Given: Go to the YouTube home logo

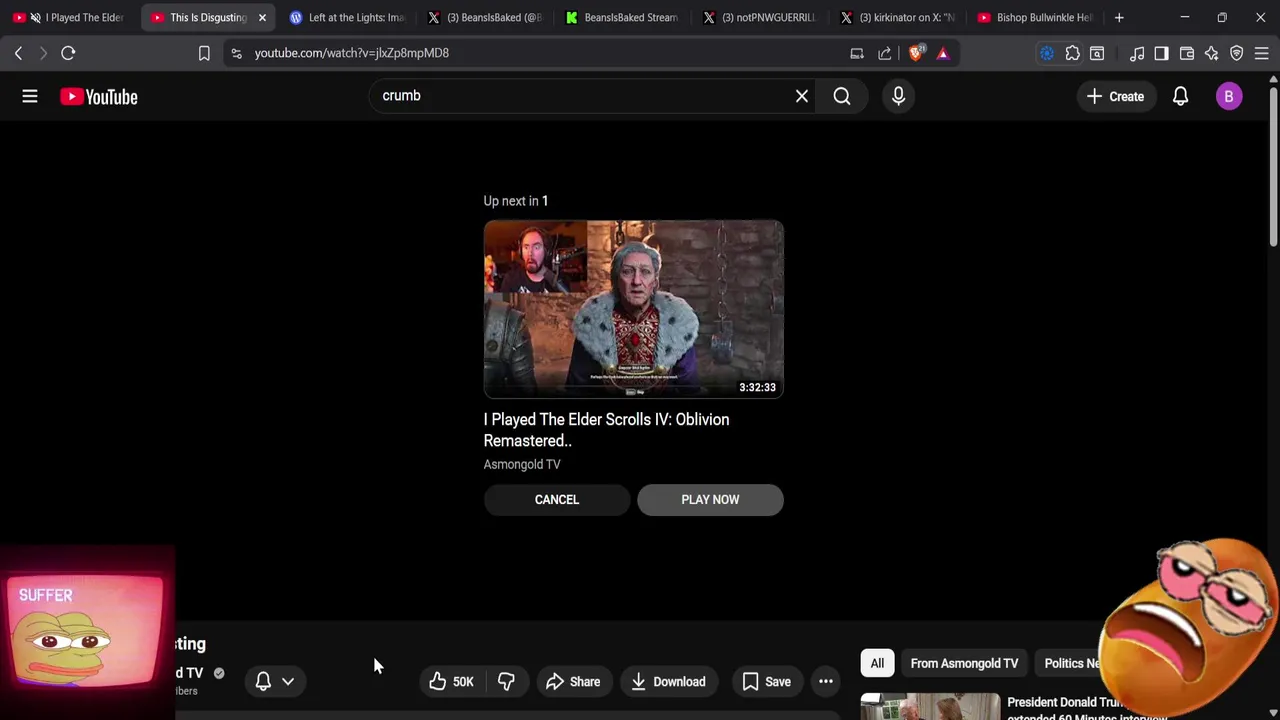Looking at the screenshot, I should [99, 96].
